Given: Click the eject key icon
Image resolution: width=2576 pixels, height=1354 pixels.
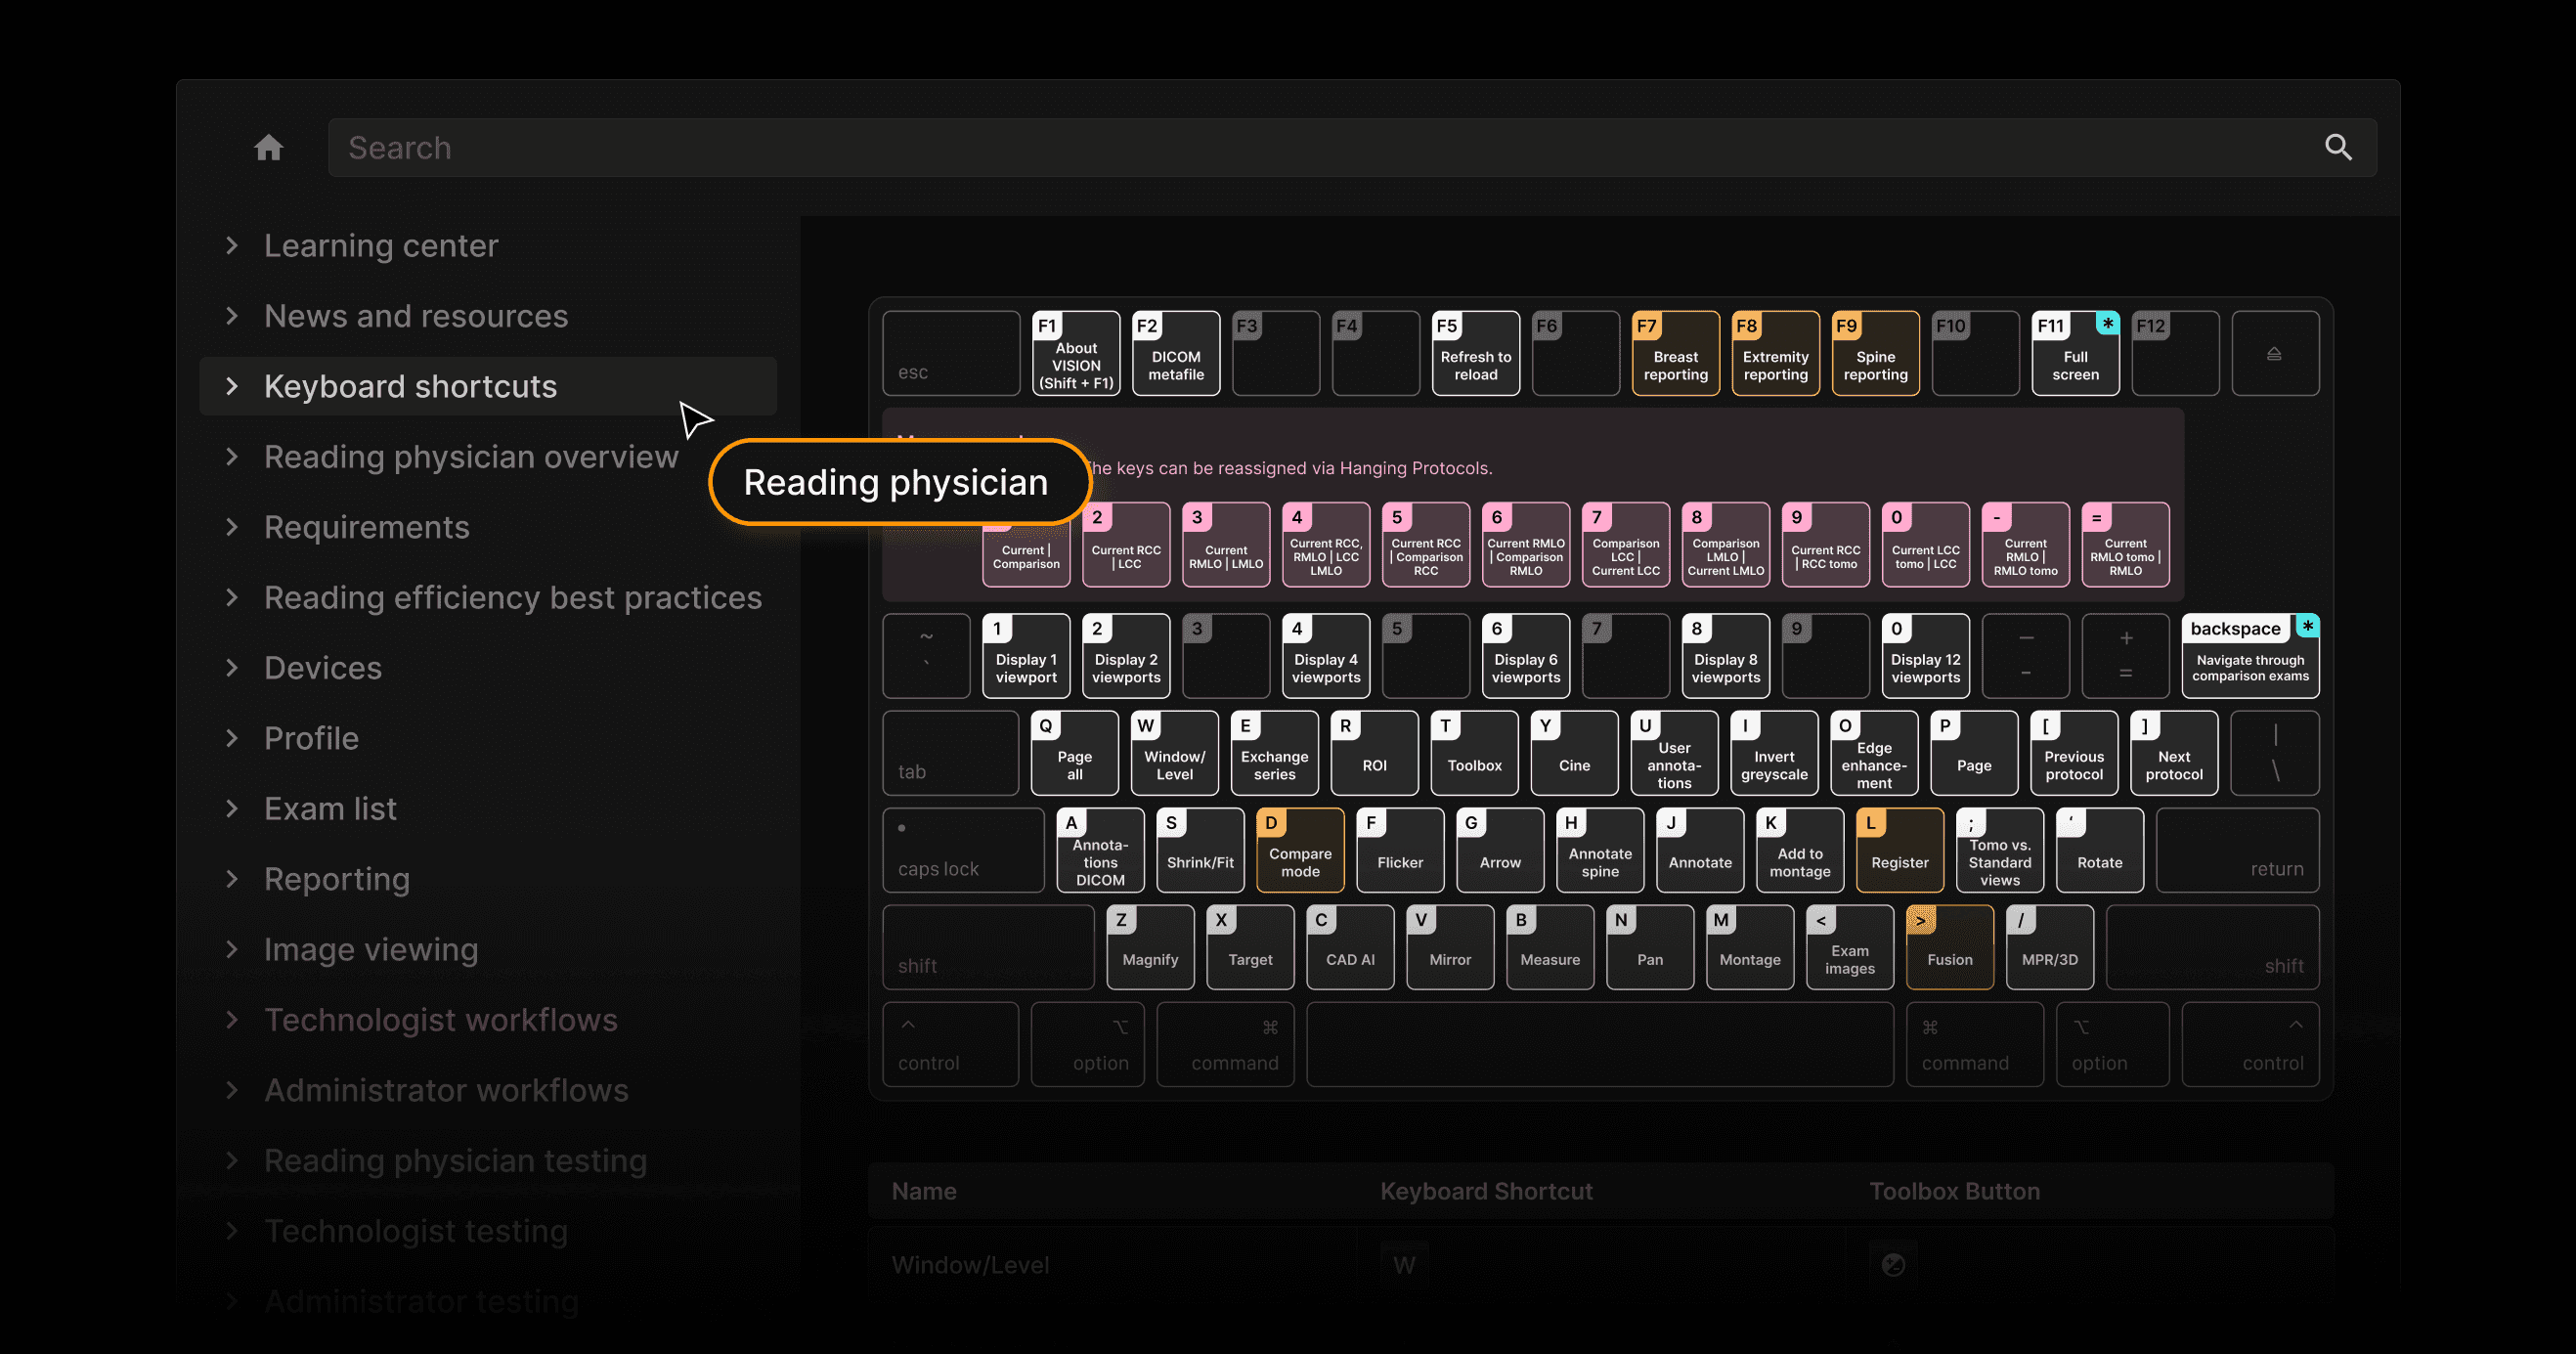Looking at the screenshot, I should [x=2274, y=354].
